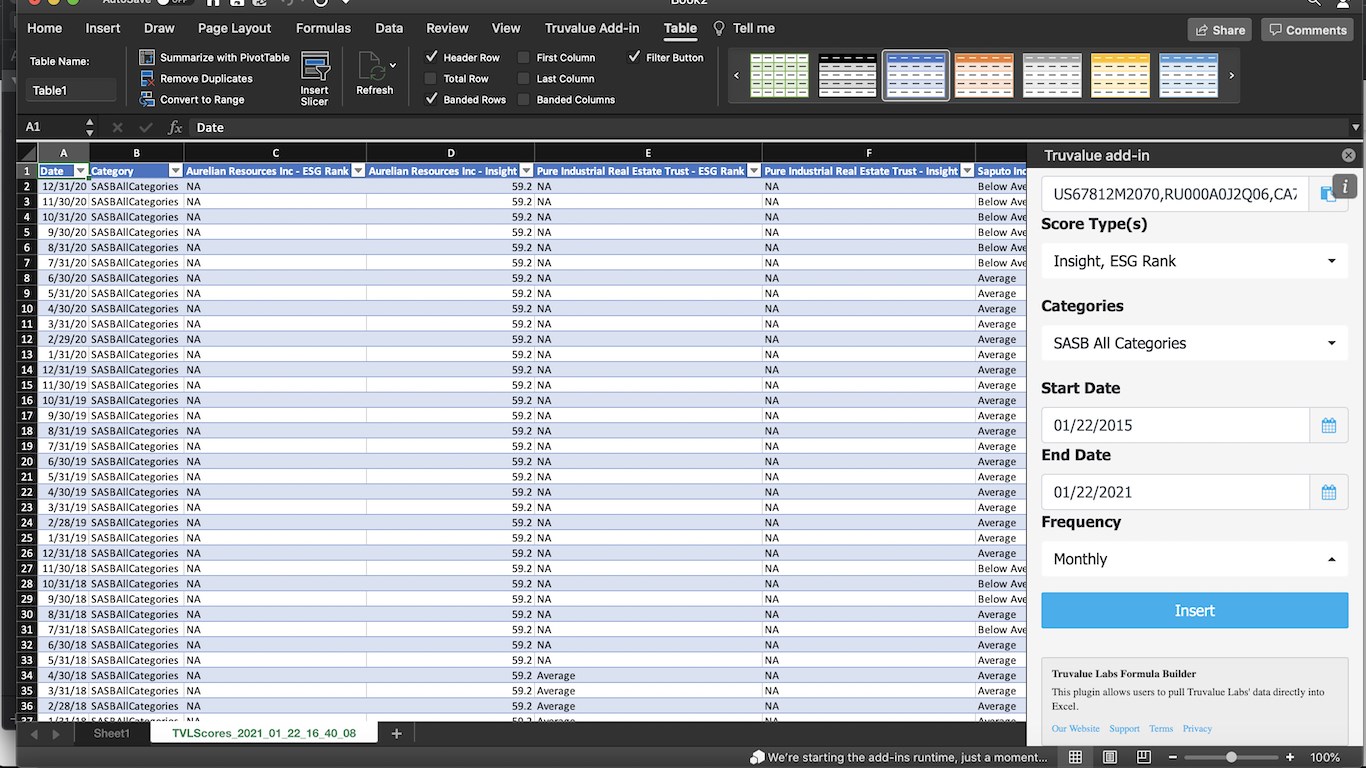Enable the Total Row checkbox
Screen dimensions: 1366x768
431,79
